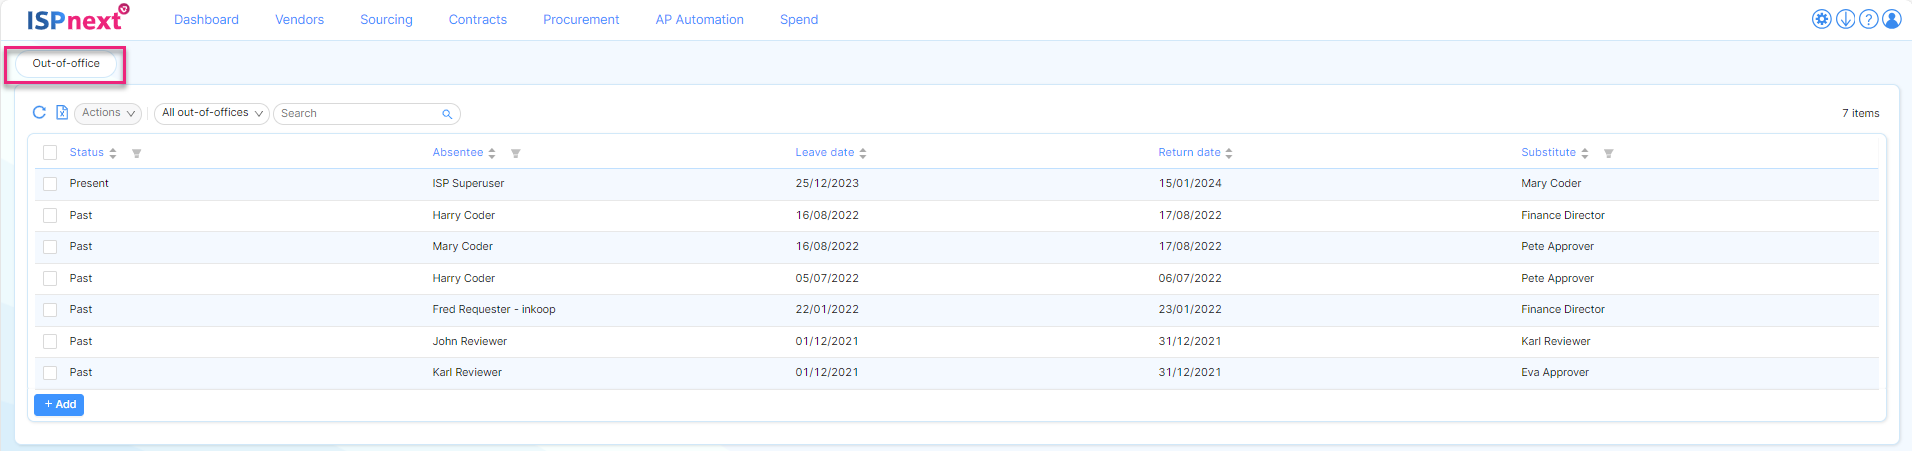The height and width of the screenshot is (451, 1912).
Task: Check the ISP Superuser row checkbox
Action: coord(50,184)
